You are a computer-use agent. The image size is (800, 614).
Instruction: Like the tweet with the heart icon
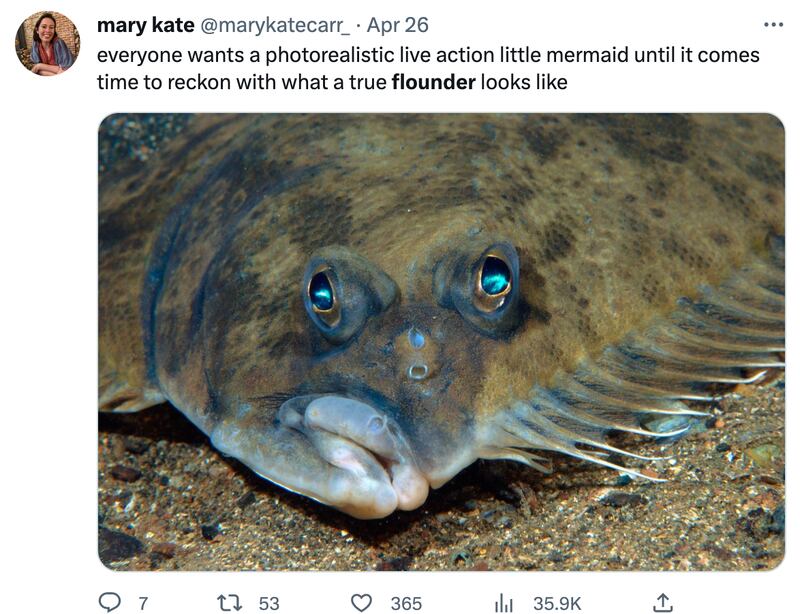362,602
